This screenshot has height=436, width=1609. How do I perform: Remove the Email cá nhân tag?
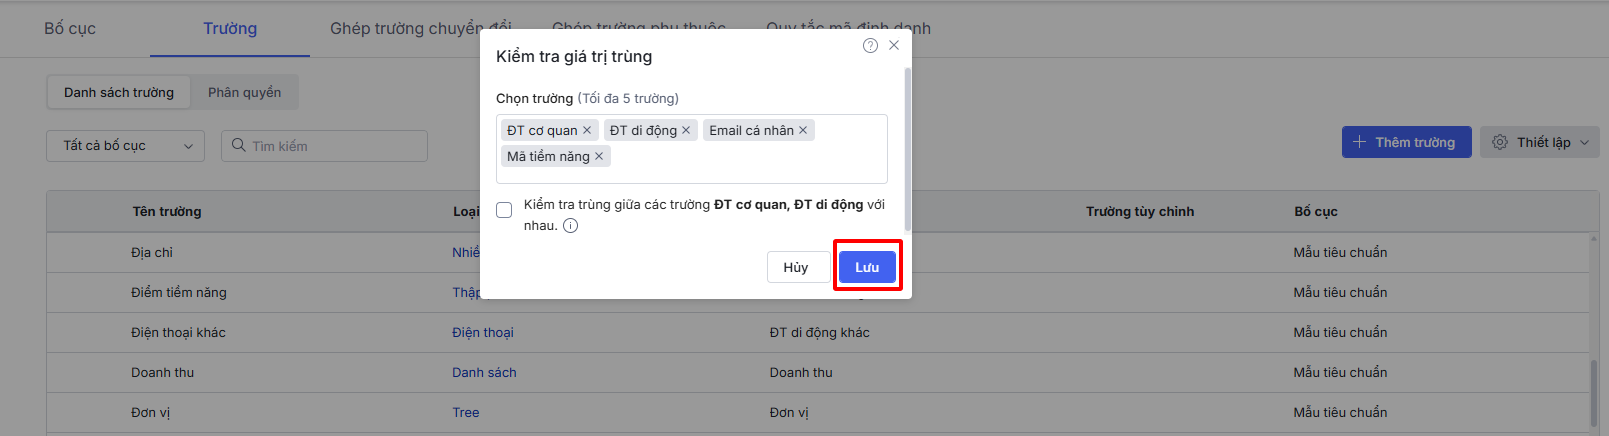[x=803, y=130]
